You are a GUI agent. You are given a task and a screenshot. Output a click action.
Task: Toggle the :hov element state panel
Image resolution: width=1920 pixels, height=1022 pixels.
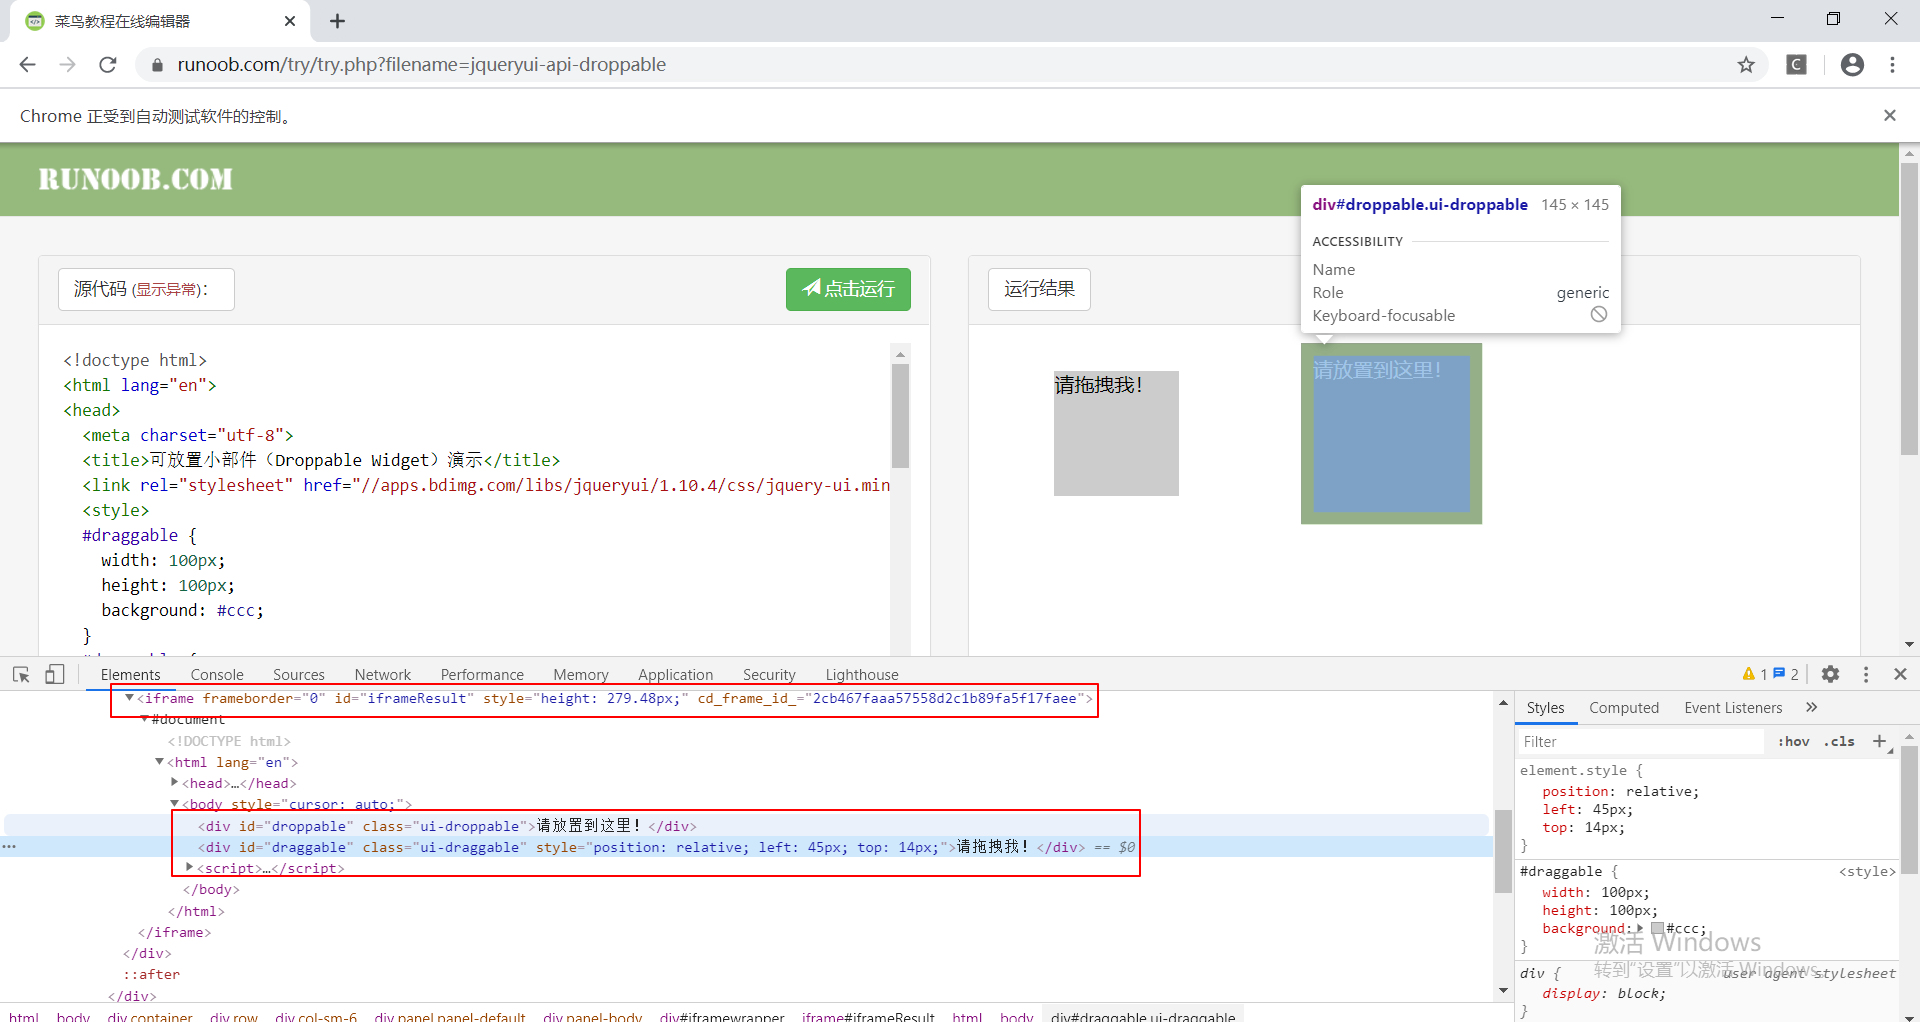pyautogui.click(x=1793, y=741)
